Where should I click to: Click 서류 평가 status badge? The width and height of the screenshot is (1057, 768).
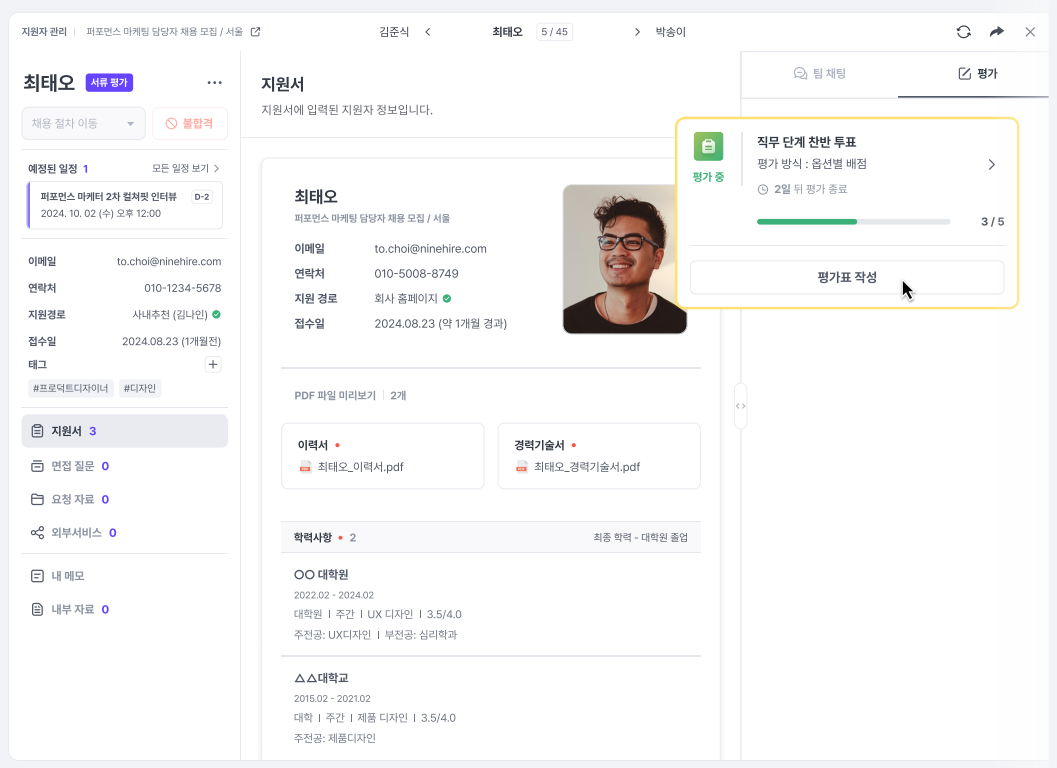109,82
